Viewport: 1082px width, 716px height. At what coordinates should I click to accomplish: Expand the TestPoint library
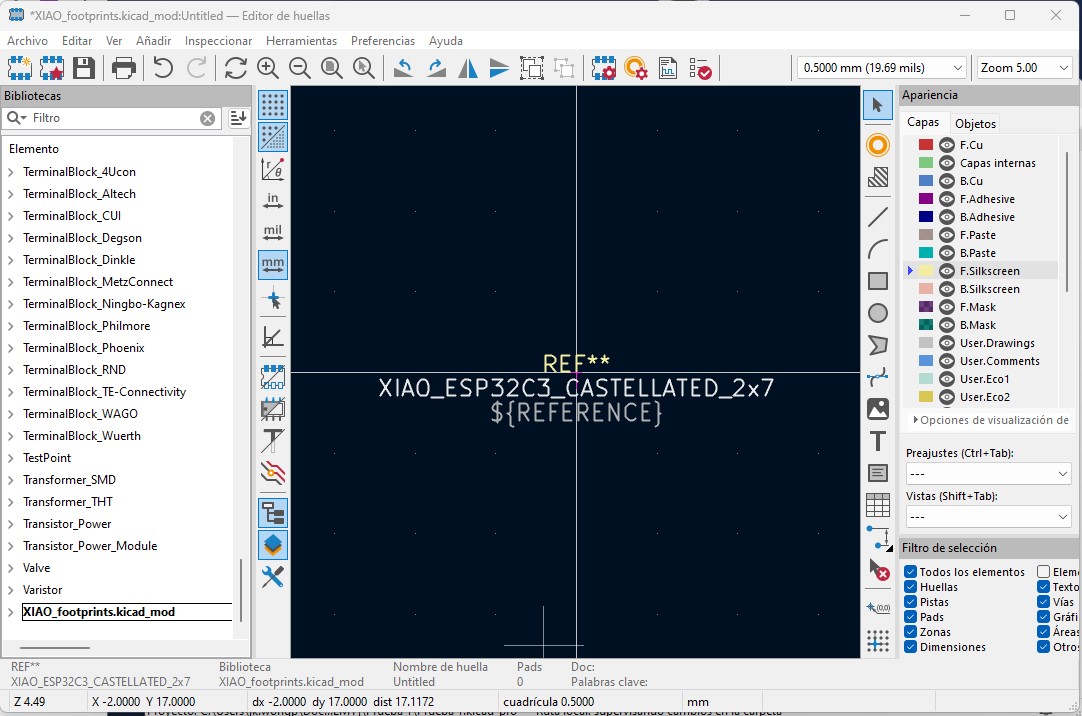(x=10, y=458)
